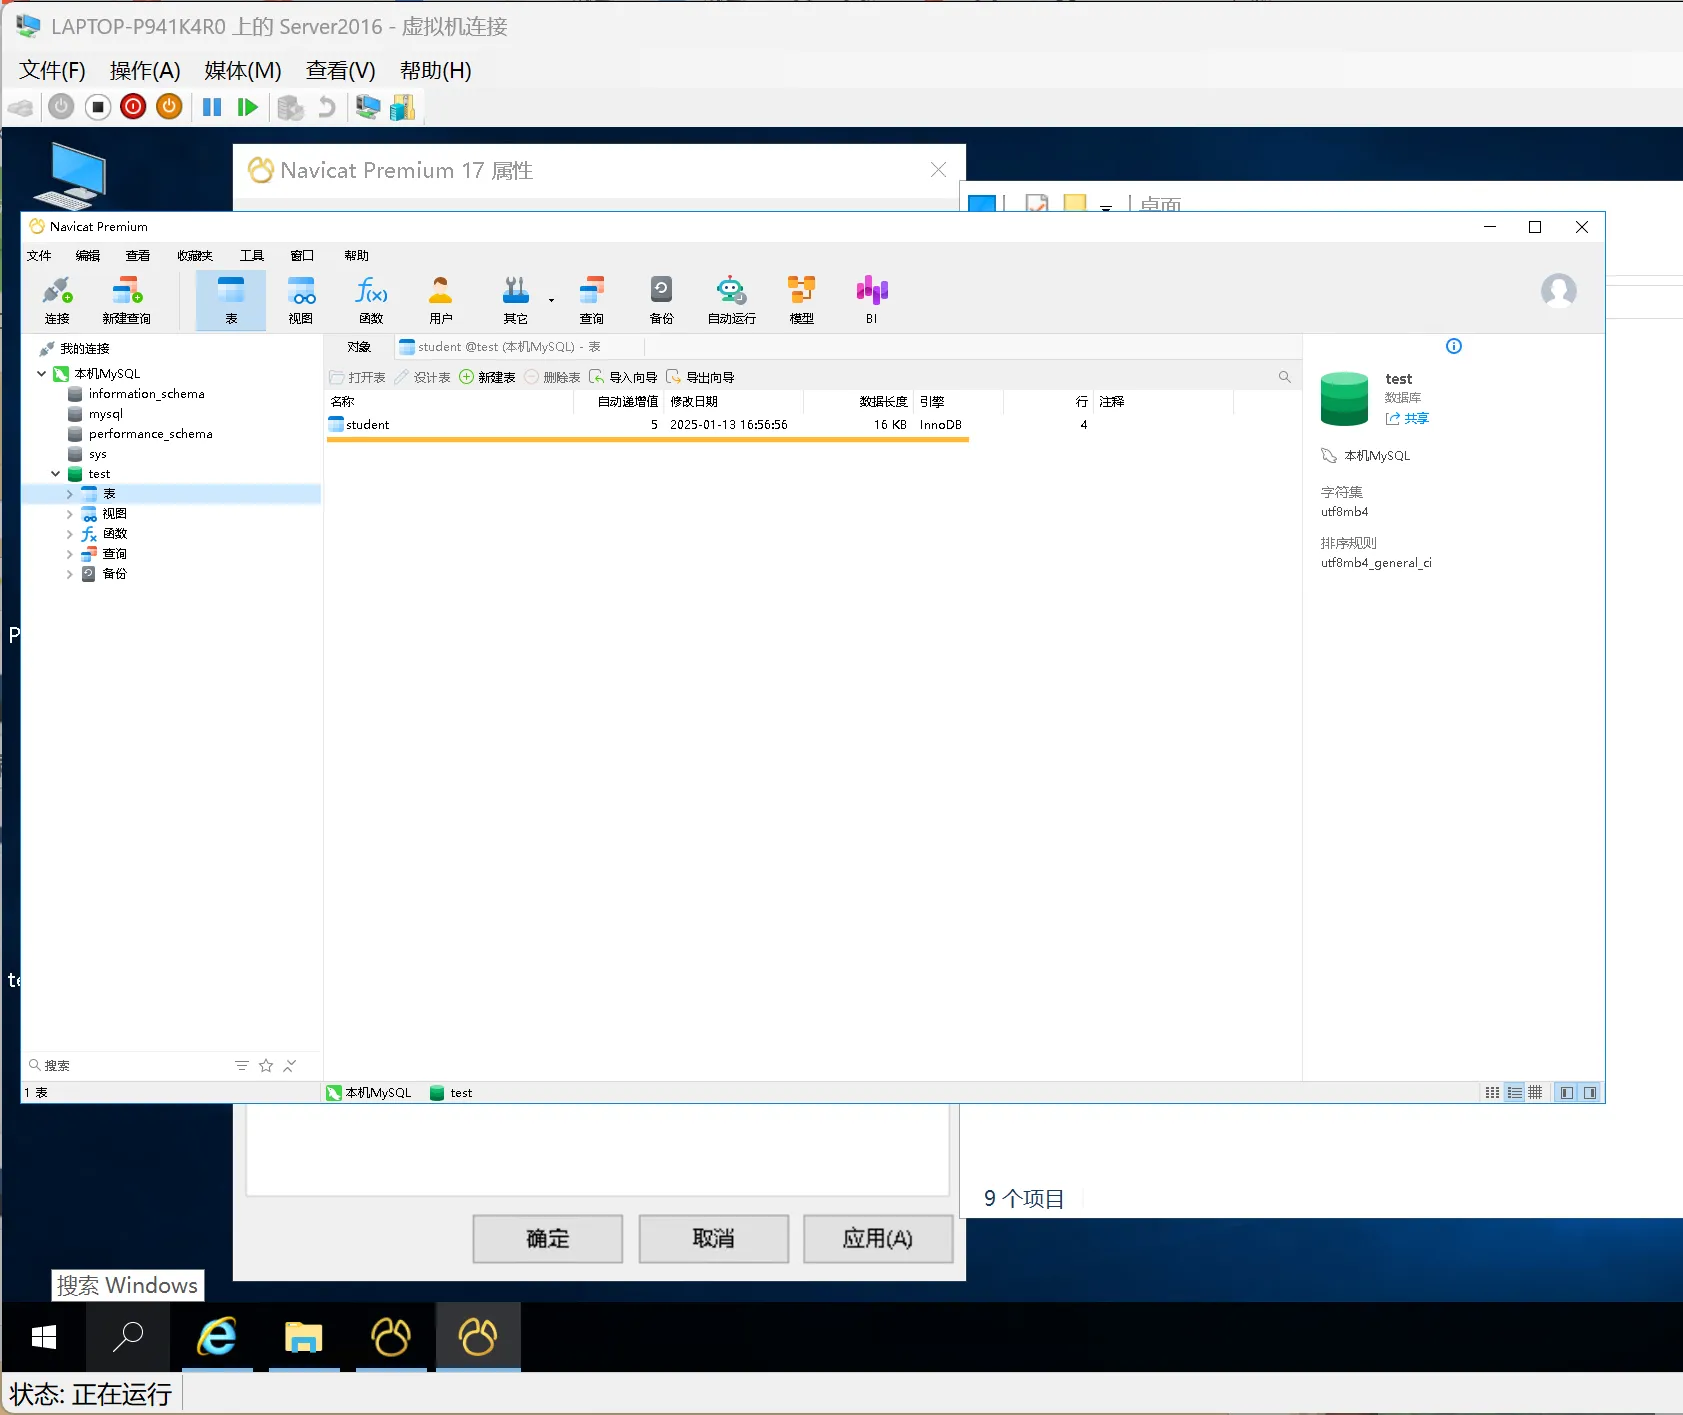This screenshot has height=1415, width=1683.
Task: Click the favorites star icon in sidebar
Action: (x=266, y=1066)
